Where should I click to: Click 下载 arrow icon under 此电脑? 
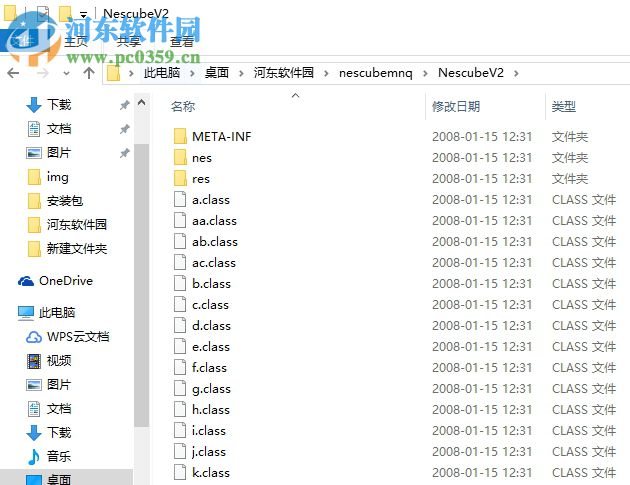point(34,433)
